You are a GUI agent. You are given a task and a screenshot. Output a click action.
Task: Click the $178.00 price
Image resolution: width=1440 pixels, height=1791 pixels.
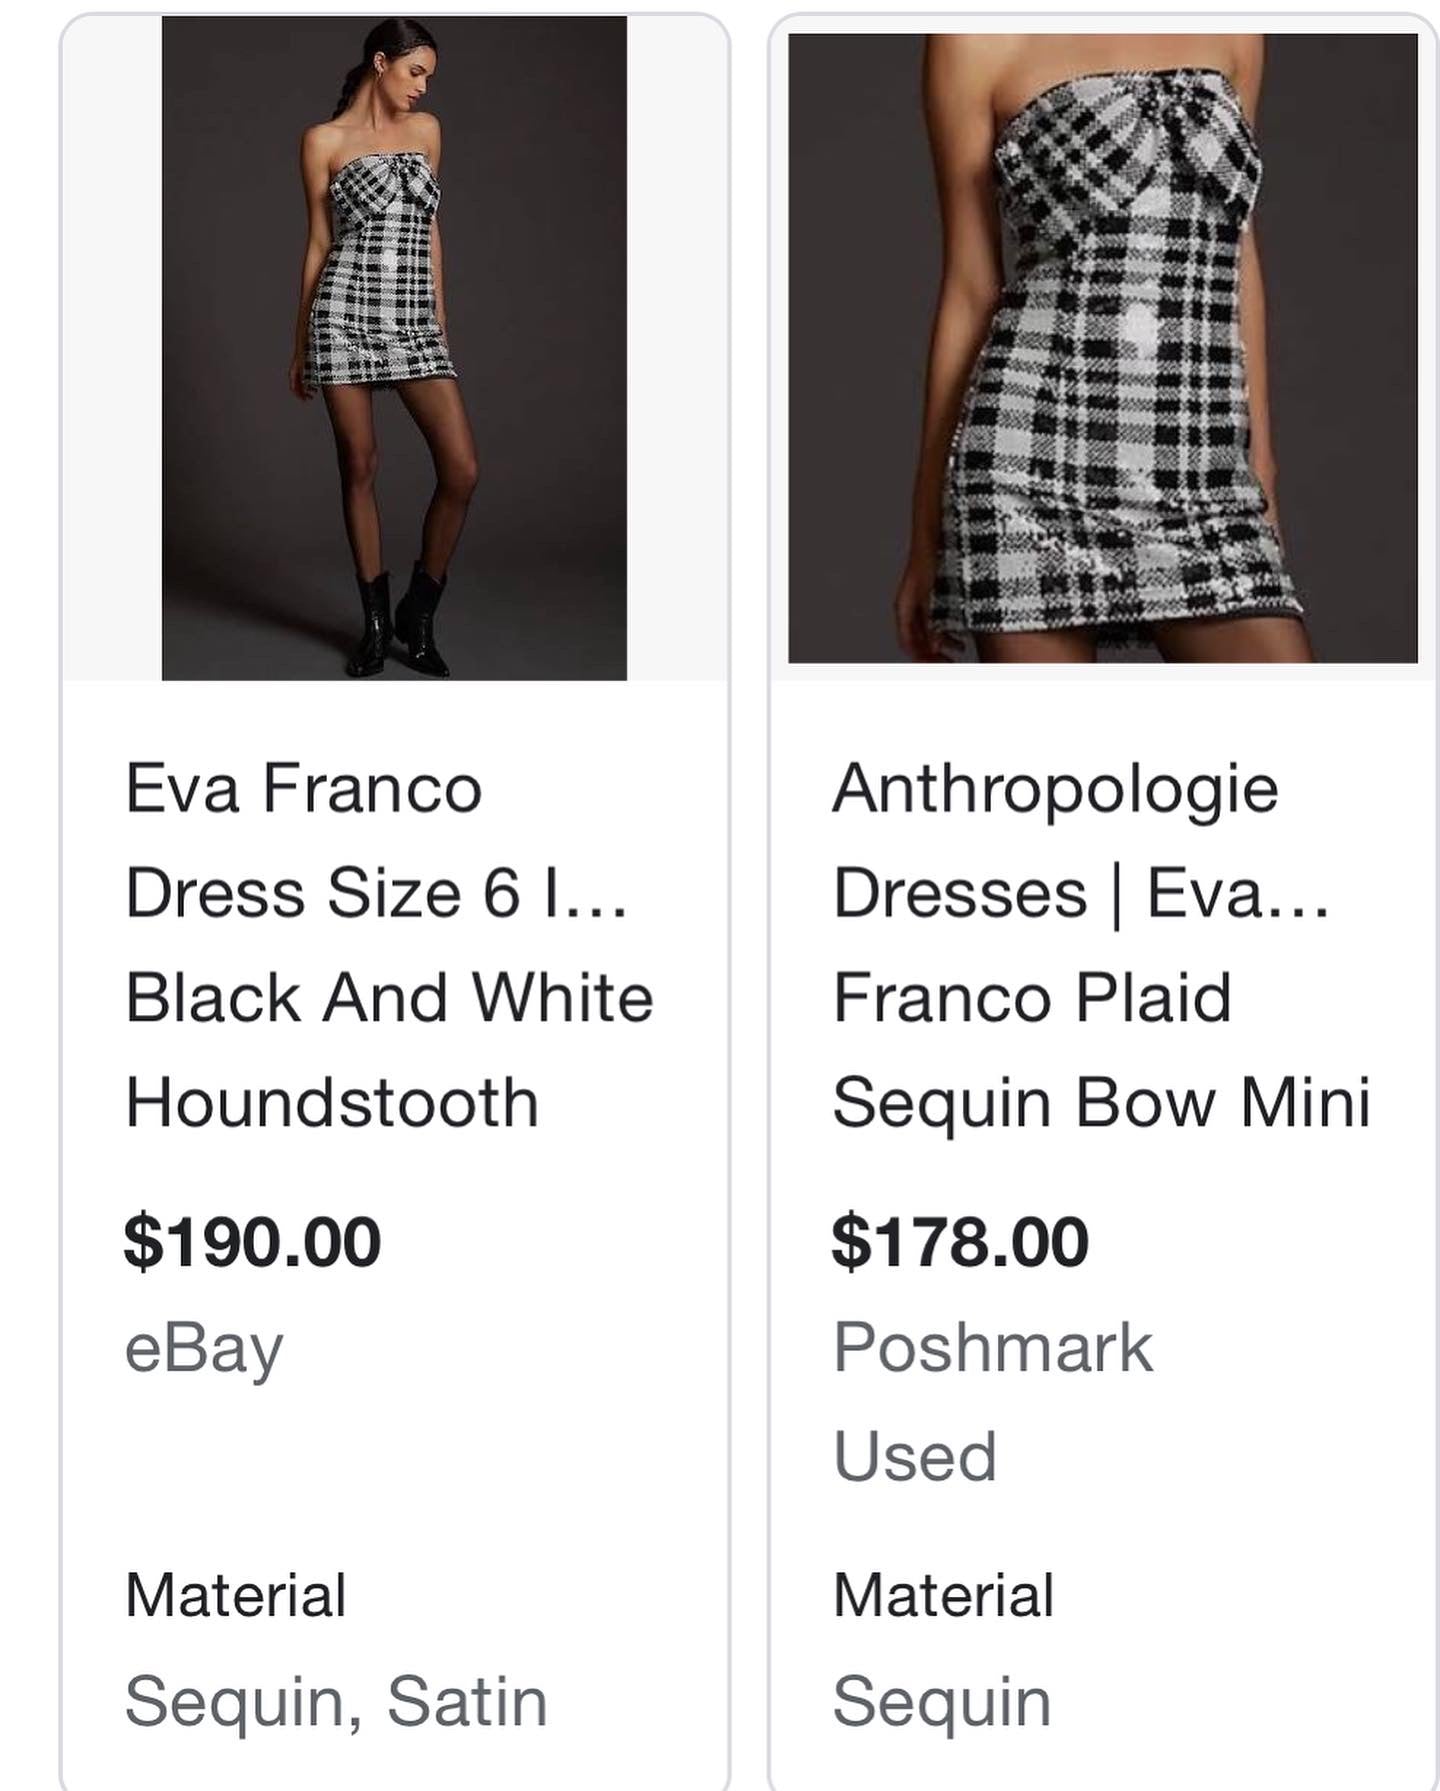[x=960, y=1242]
